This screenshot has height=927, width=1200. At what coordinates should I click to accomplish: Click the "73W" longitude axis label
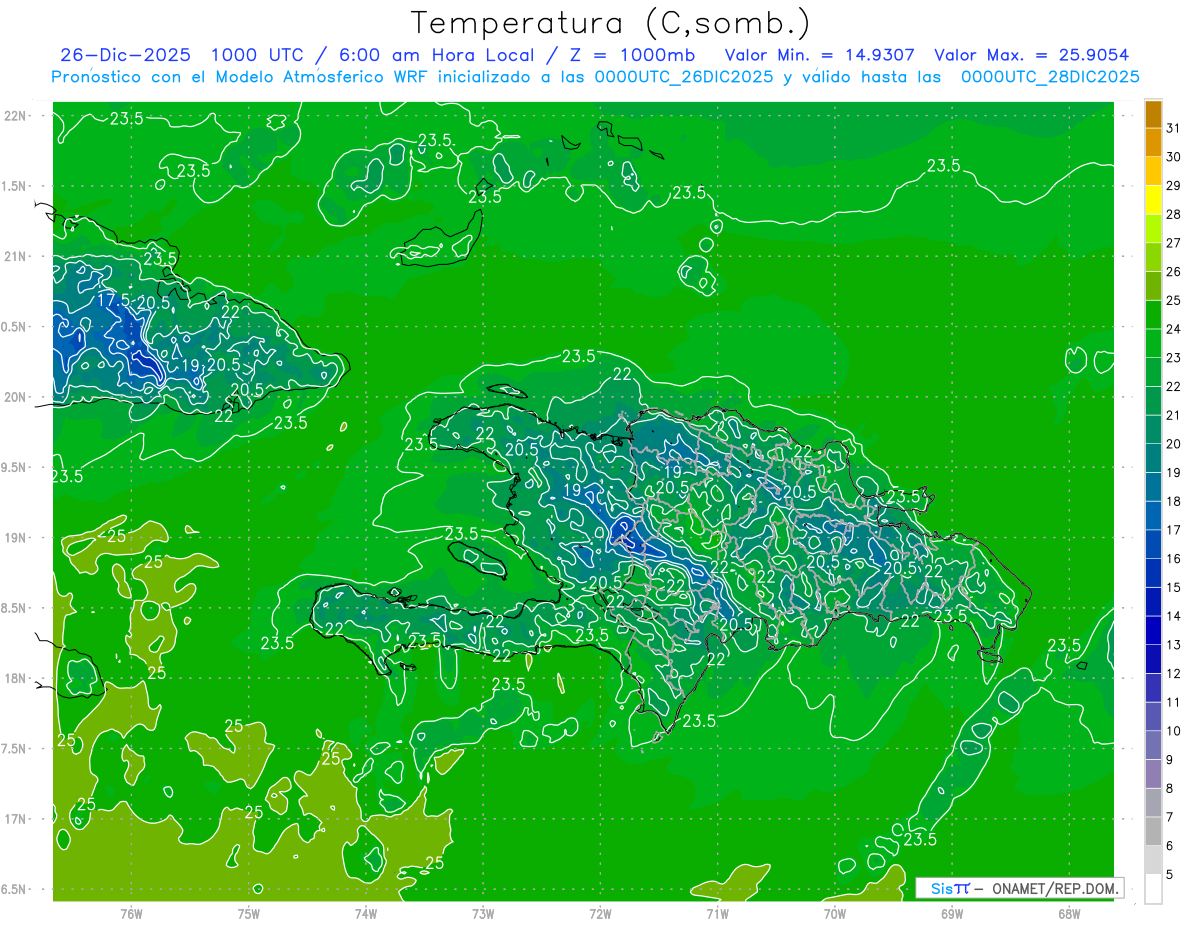click(483, 913)
